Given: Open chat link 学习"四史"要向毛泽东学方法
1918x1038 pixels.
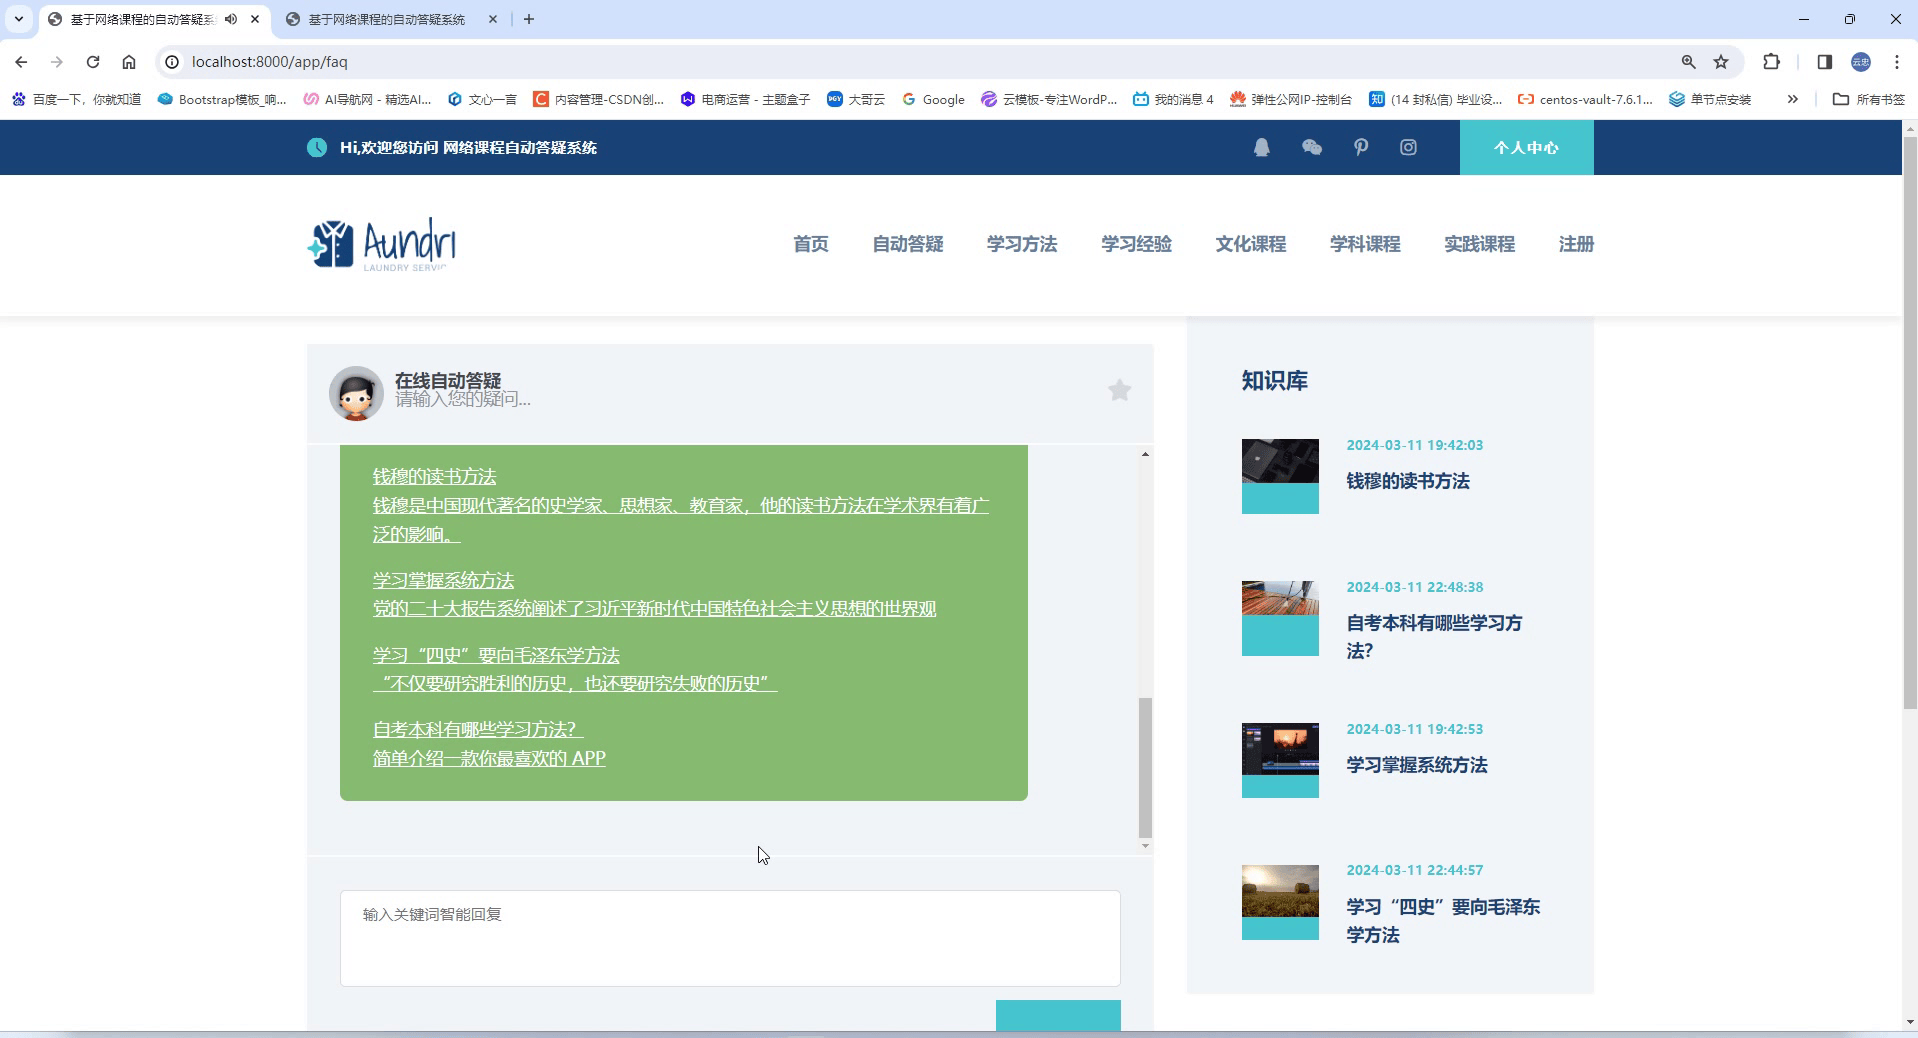Looking at the screenshot, I should pos(496,656).
